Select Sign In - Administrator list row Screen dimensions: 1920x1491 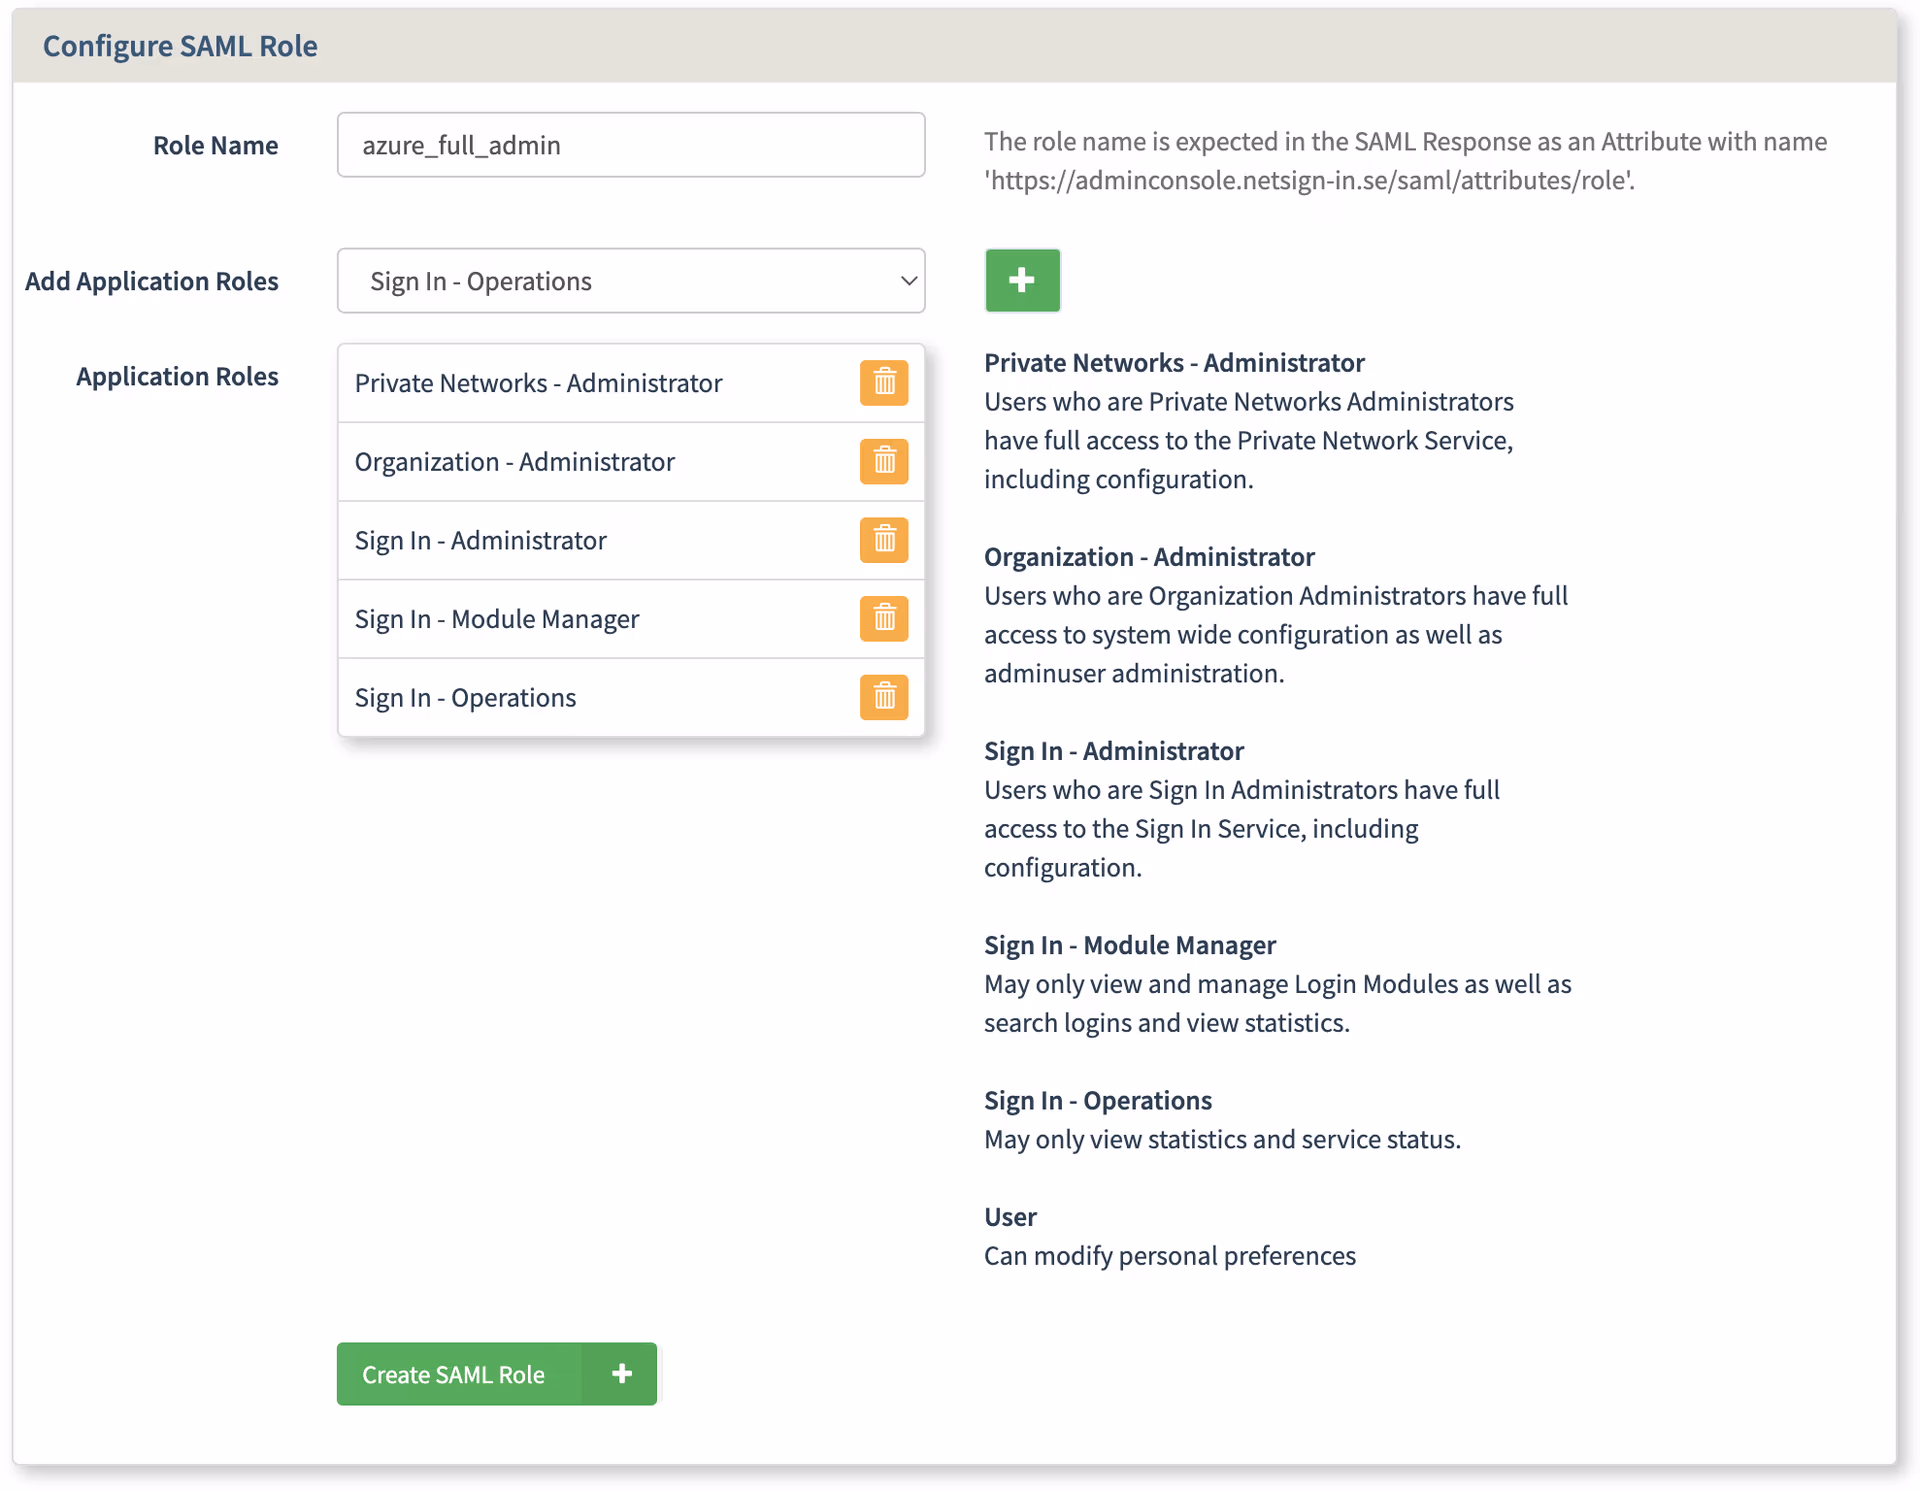[480, 541]
